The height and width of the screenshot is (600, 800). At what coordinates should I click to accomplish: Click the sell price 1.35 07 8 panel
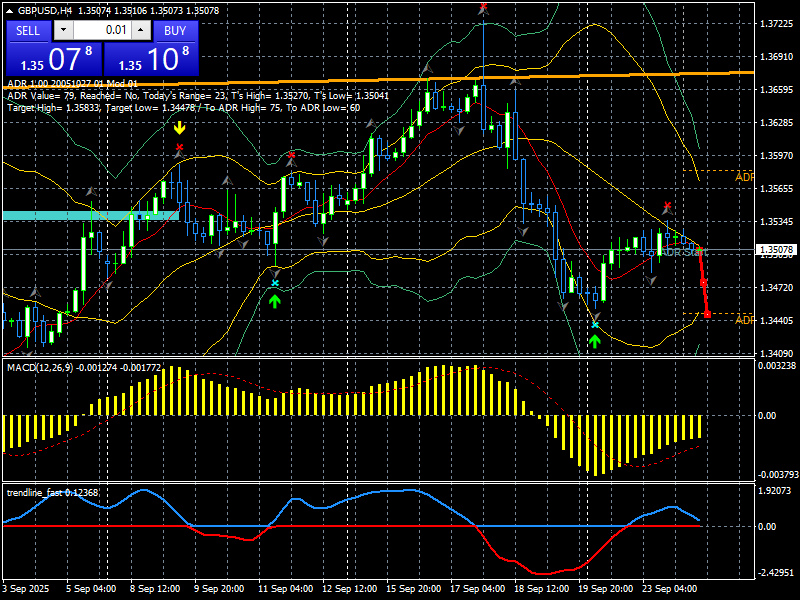54,59
